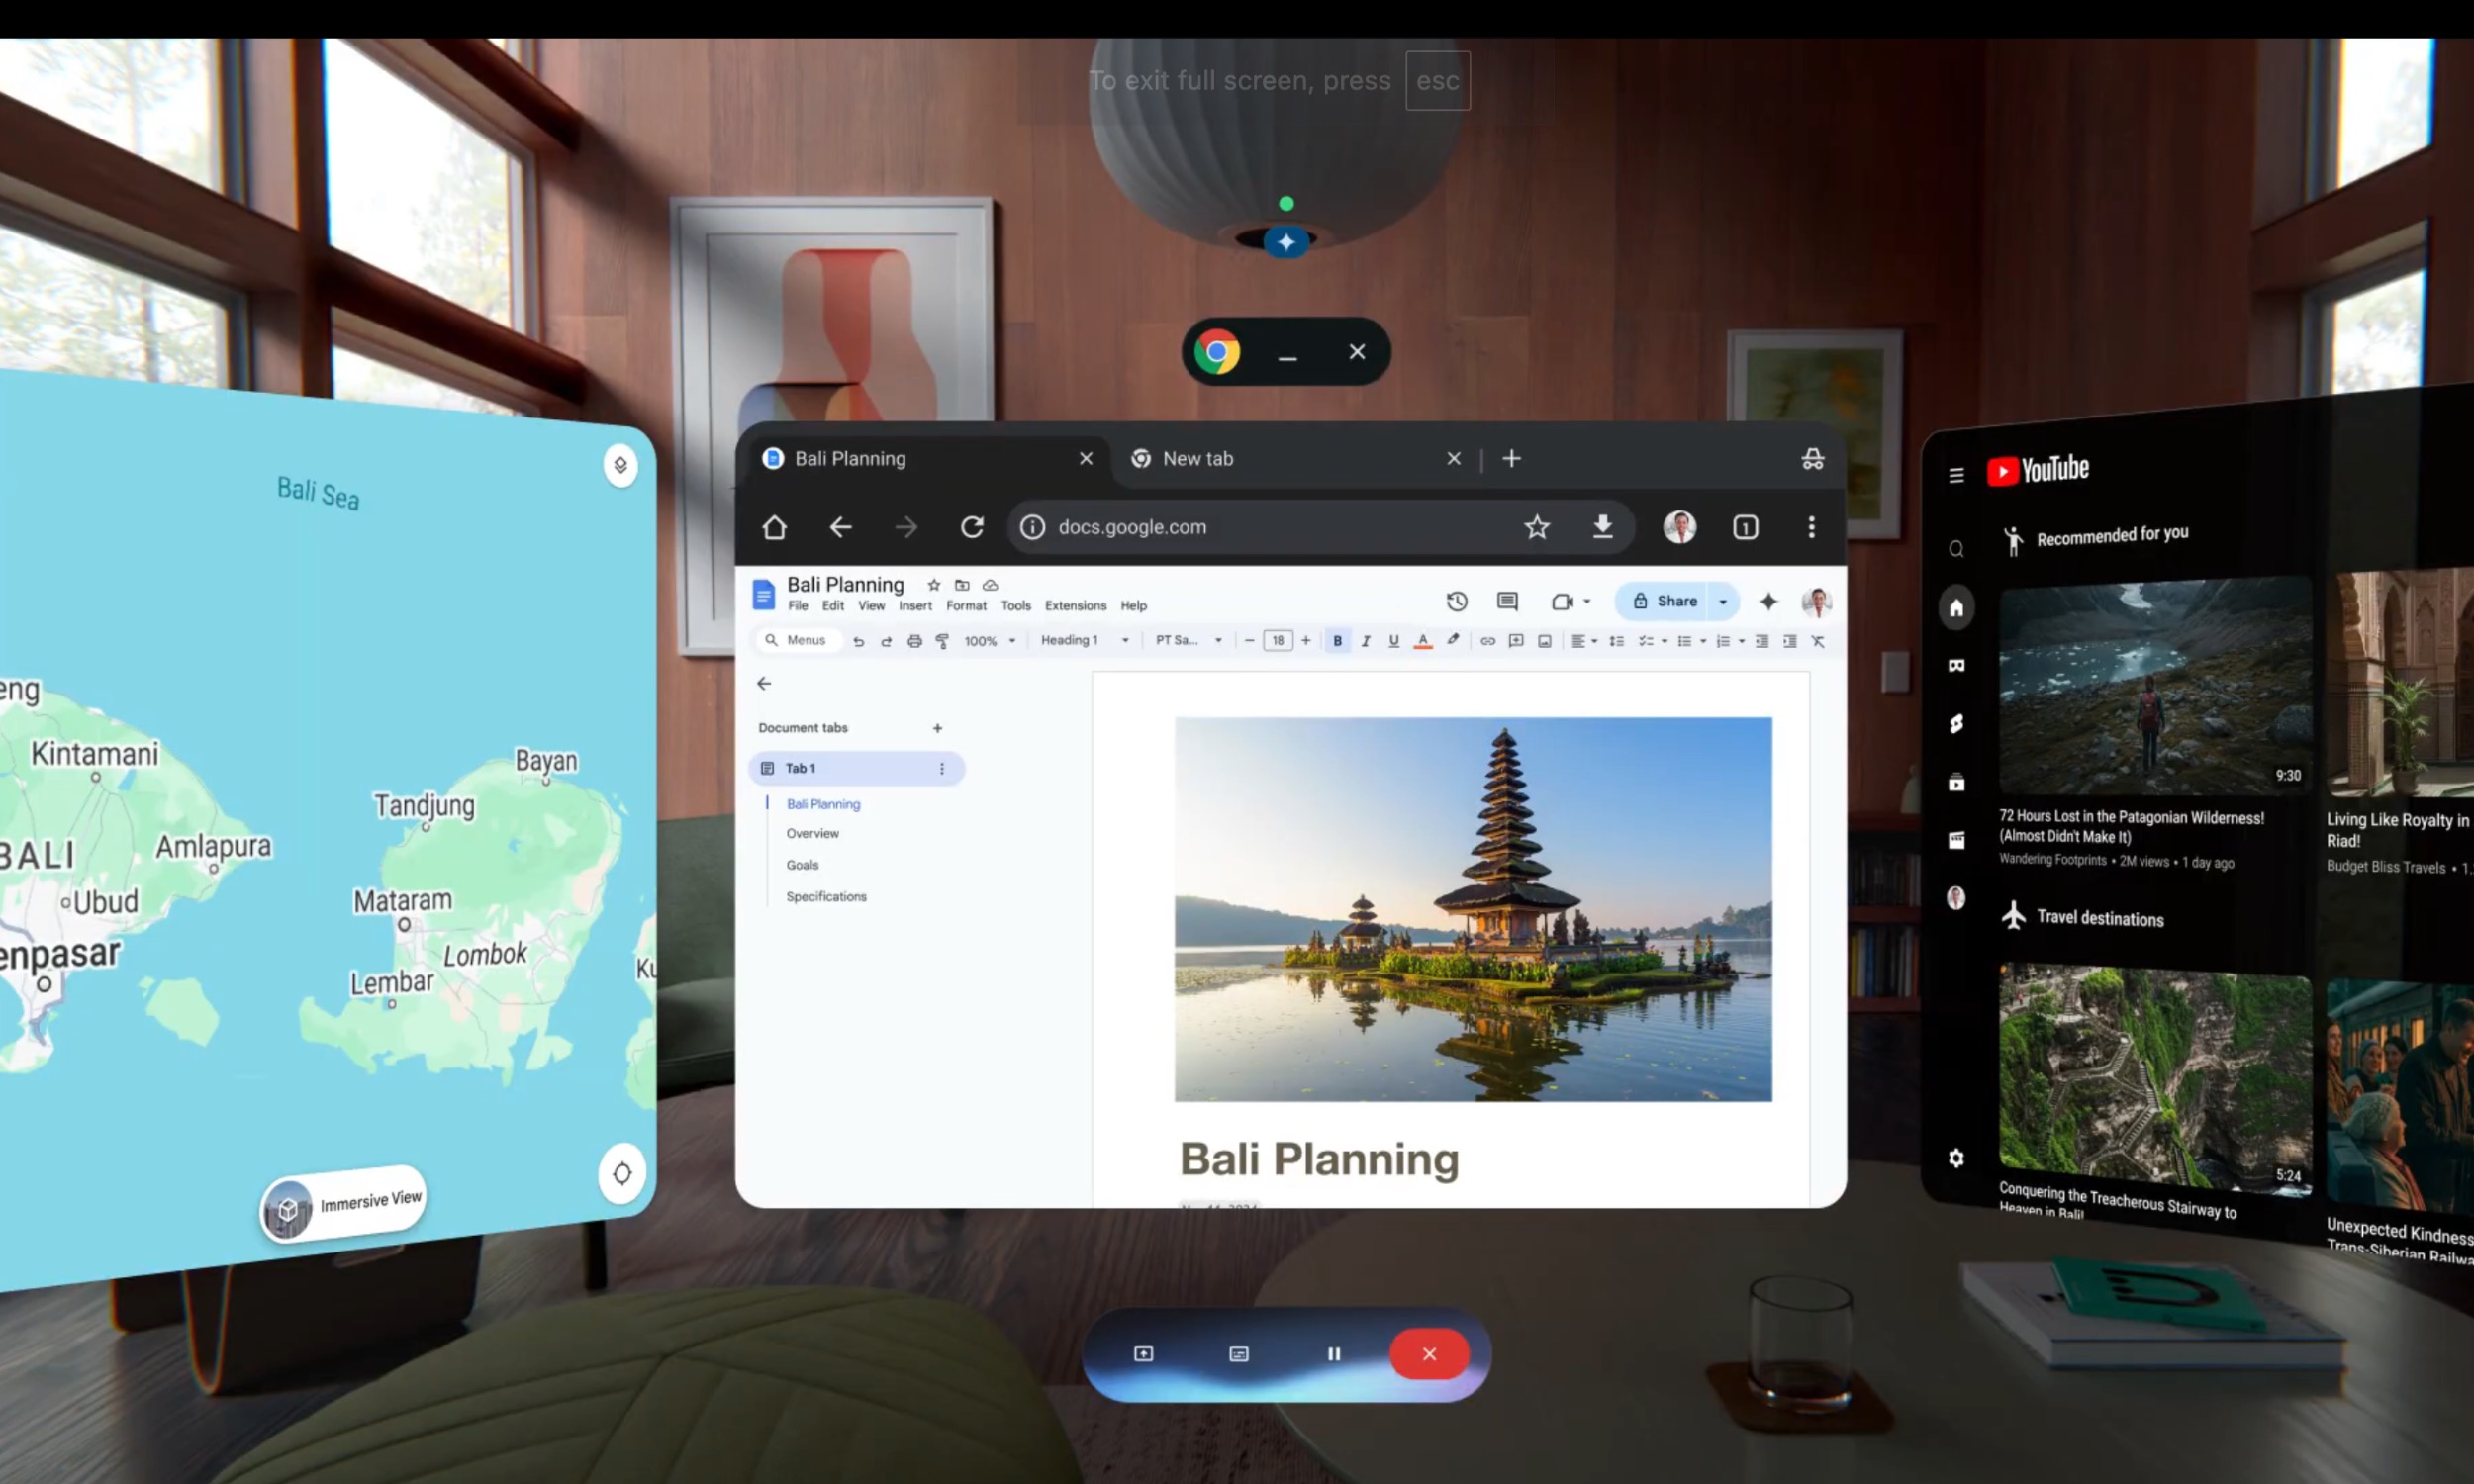Screen dimensions: 2474x1484
Task: Open the 100% zoom dropdown
Action: pyautogui.click(x=989, y=641)
